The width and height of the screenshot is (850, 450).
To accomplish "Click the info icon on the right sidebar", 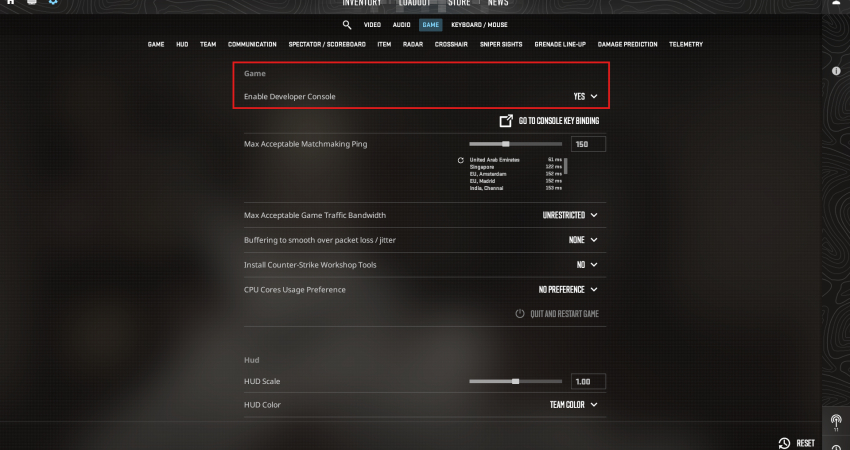I will pyautogui.click(x=836, y=72).
